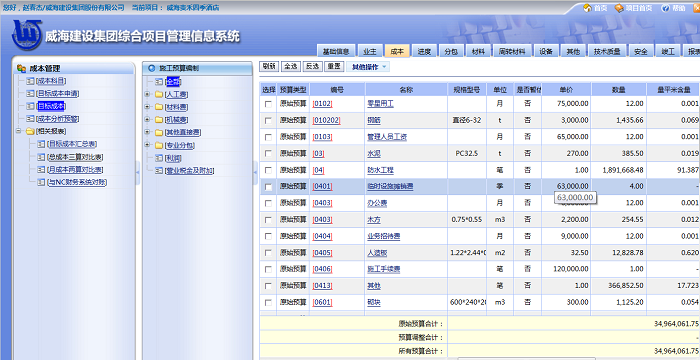
Task: Tick the checkbox for 木方 row
Action: (268, 220)
